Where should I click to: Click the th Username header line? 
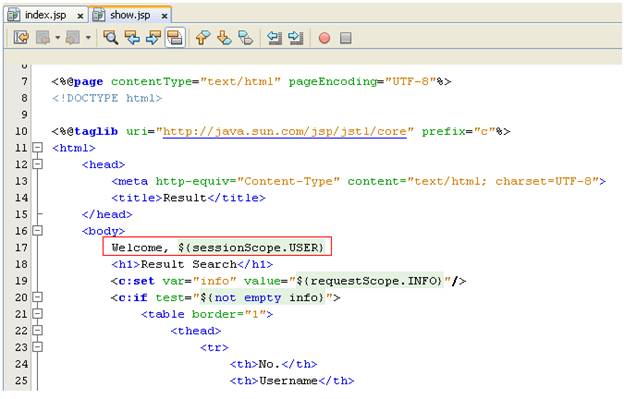[292, 381]
